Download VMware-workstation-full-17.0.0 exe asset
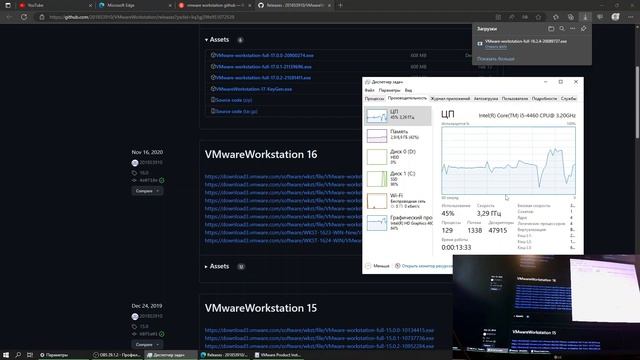The height and width of the screenshot is (360, 640). [264, 55]
